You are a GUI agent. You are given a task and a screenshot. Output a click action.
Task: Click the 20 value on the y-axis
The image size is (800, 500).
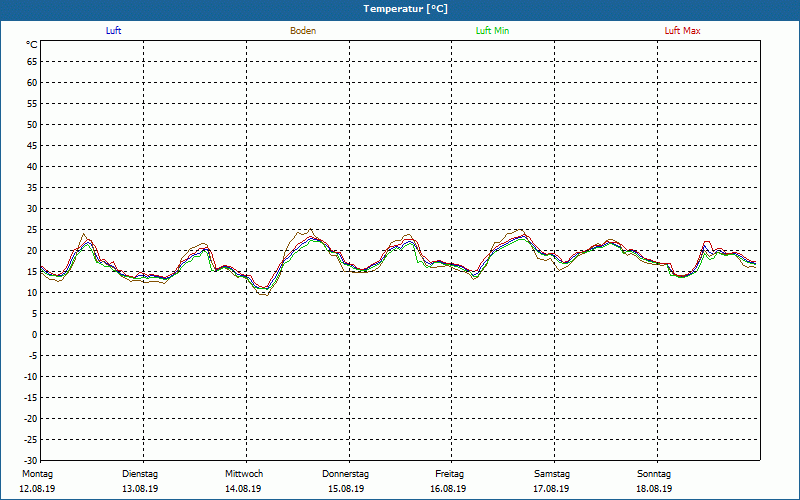tap(32, 251)
